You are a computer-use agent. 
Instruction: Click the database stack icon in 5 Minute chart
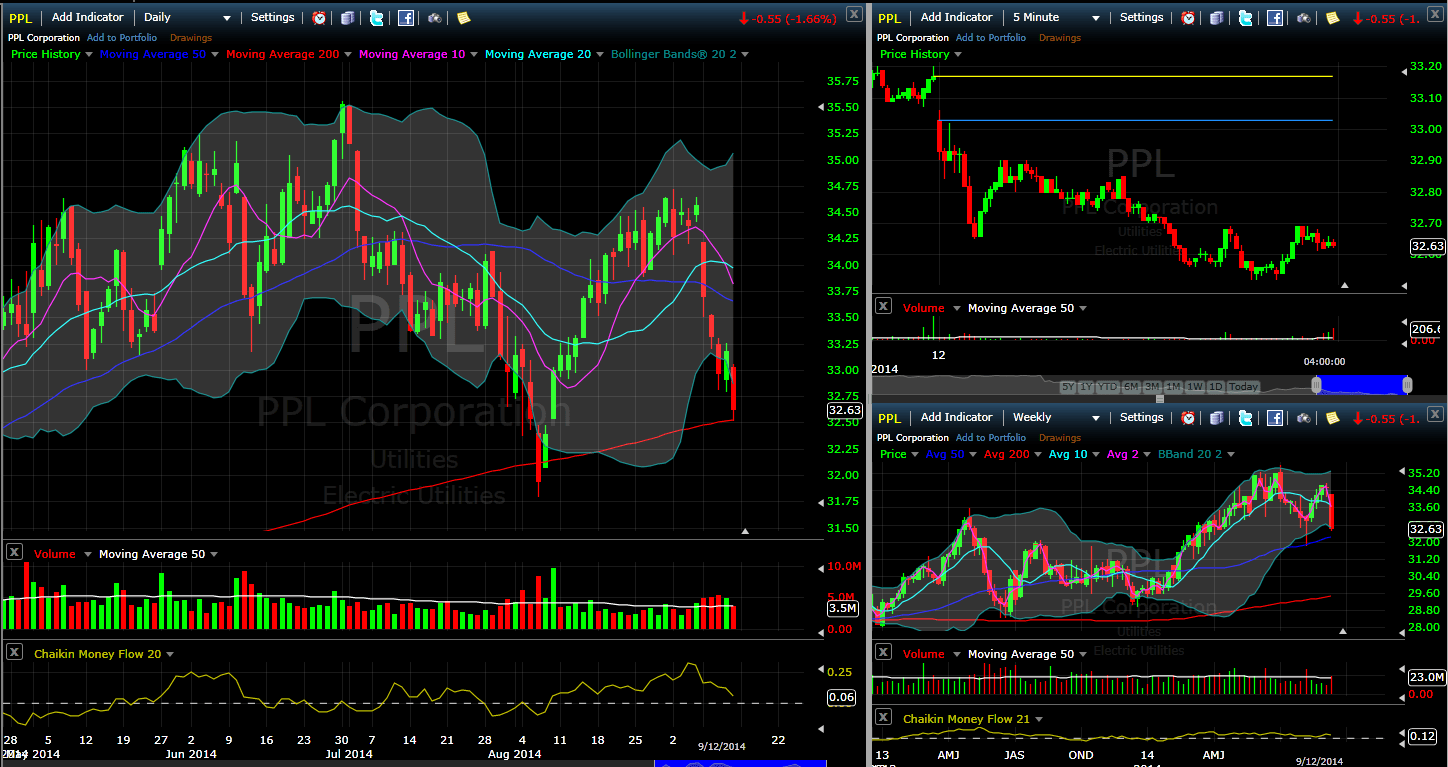point(1216,17)
